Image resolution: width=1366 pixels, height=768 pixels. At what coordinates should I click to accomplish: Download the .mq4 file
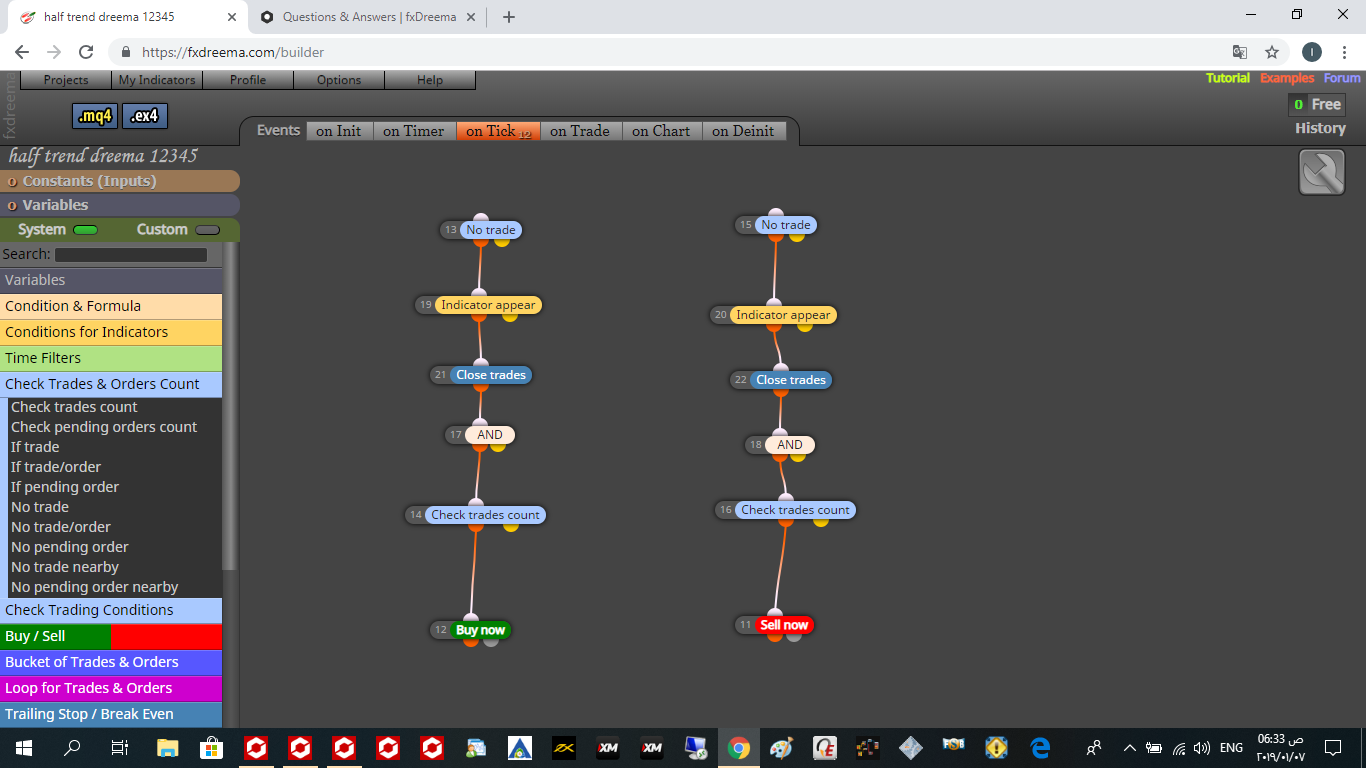coord(95,116)
